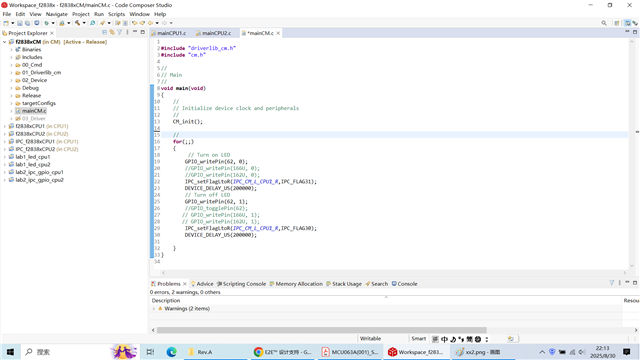
Task: Open the notification center icon
Action: click(627, 352)
